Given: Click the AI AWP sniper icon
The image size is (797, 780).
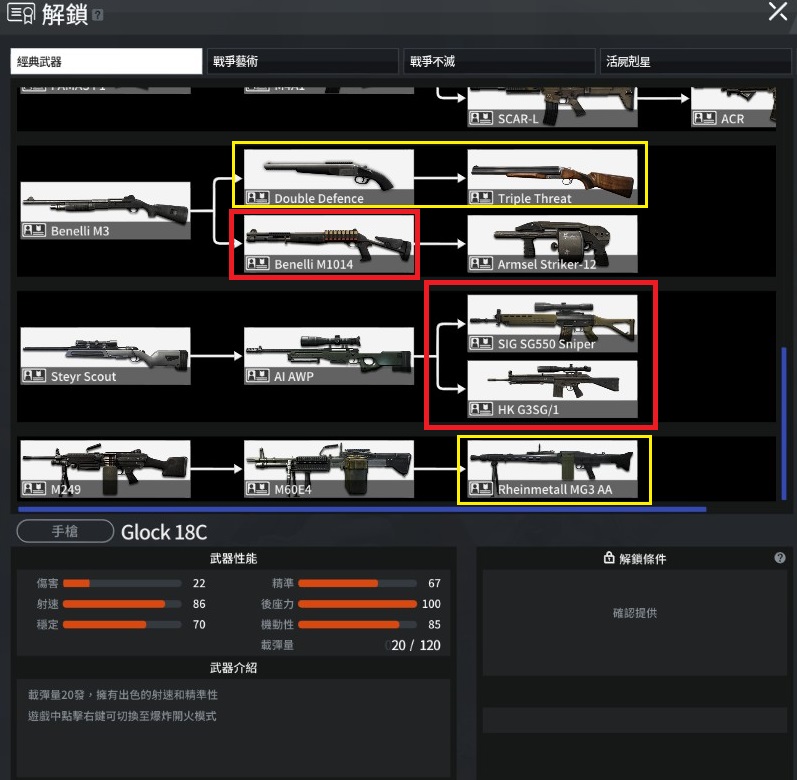Looking at the screenshot, I should click(x=329, y=356).
